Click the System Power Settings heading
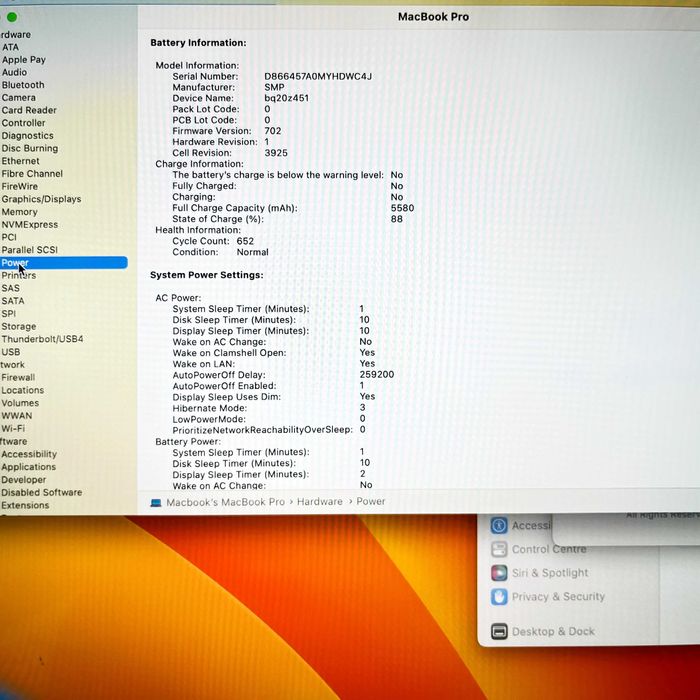The image size is (700, 700). tap(207, 275)
